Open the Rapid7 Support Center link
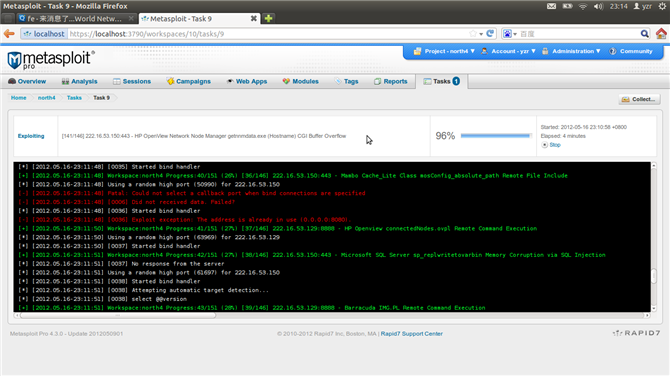The height and width of the screenshot is (376, 670). 411,334
